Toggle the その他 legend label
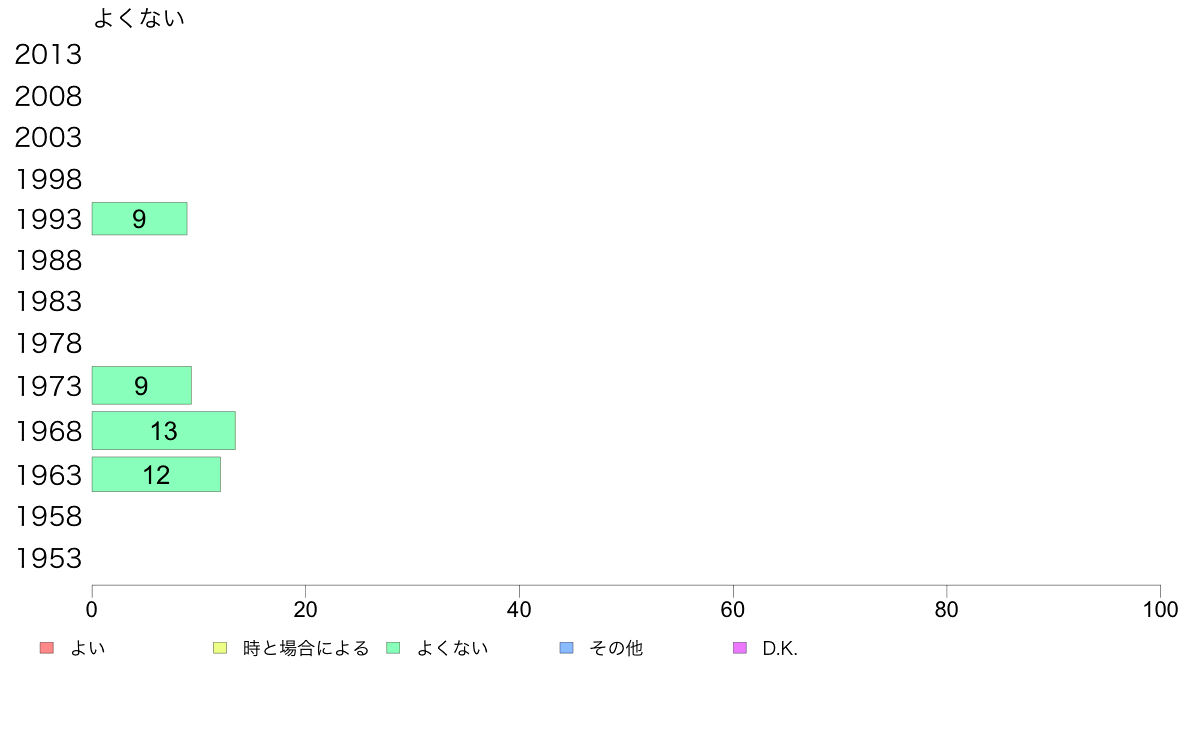 [x=616, y=648]
